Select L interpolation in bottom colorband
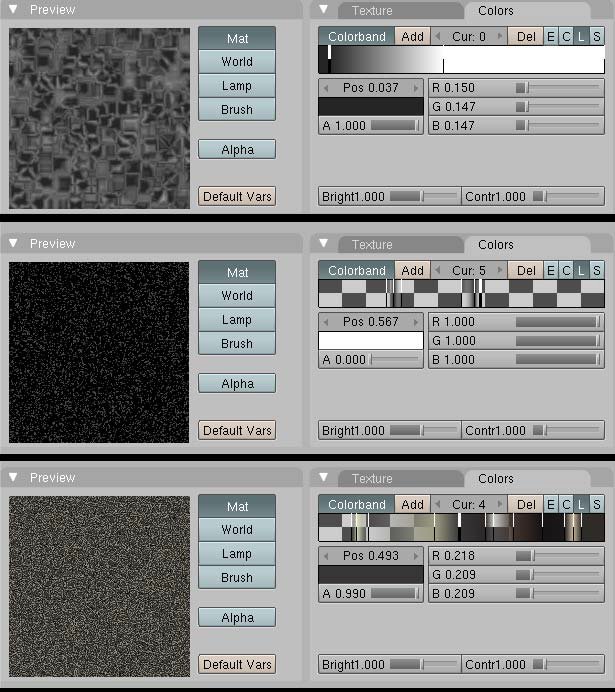615x692 pixels. coord(581,504)
